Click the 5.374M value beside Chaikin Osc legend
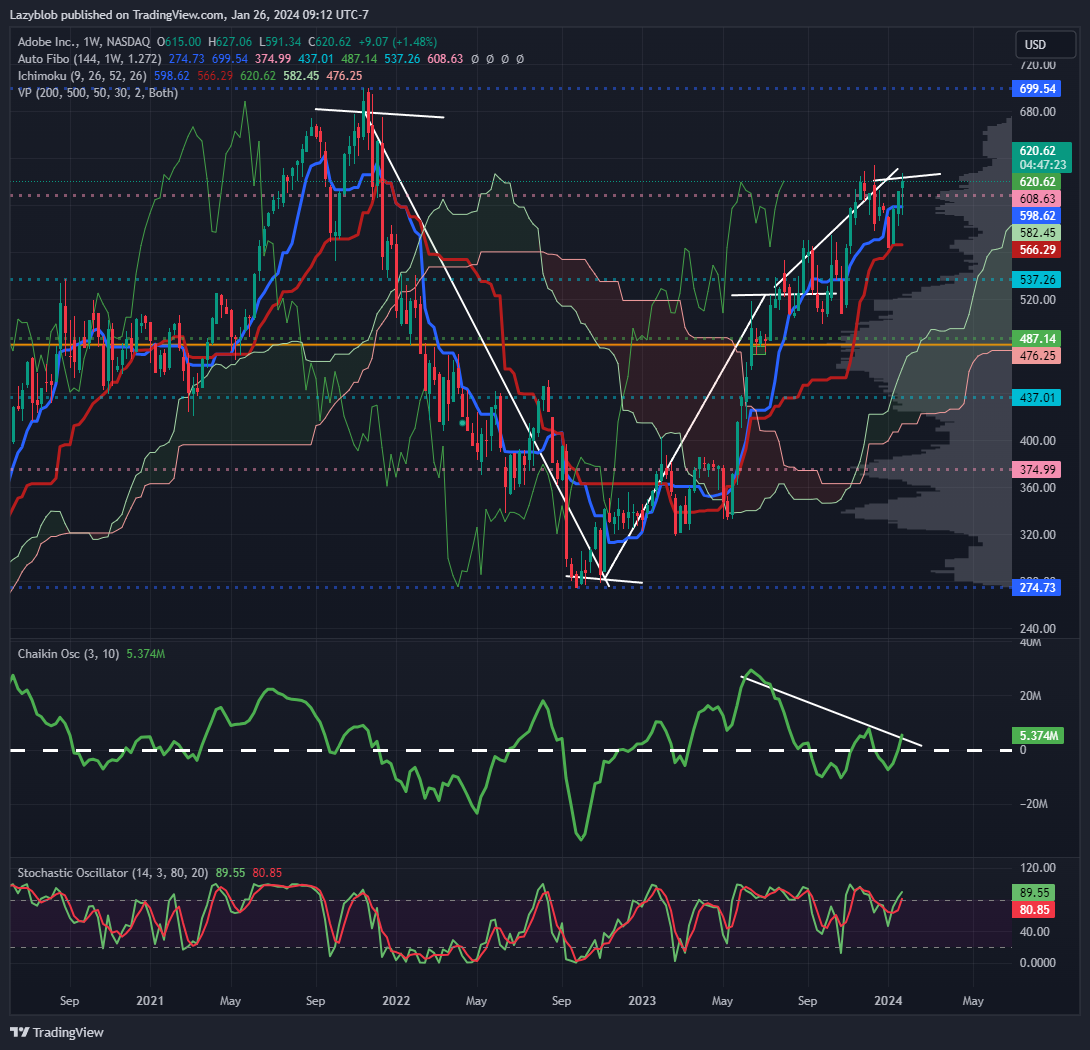 point(146,654)
